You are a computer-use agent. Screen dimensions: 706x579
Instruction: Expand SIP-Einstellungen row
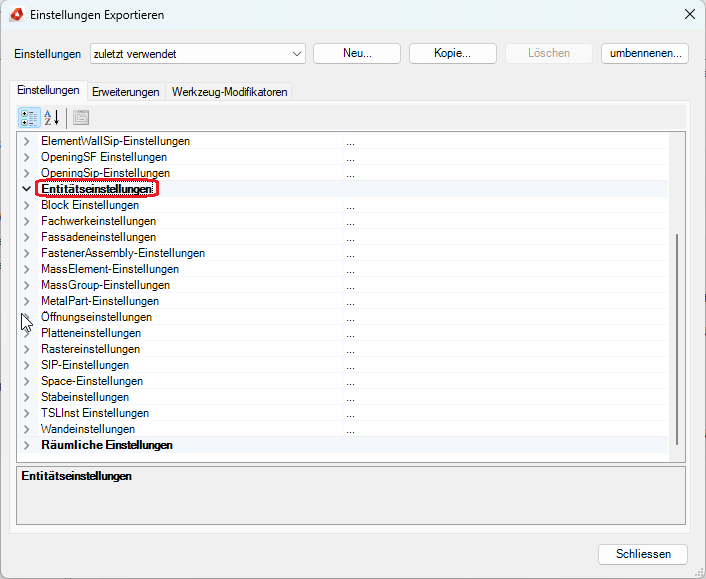27,365
